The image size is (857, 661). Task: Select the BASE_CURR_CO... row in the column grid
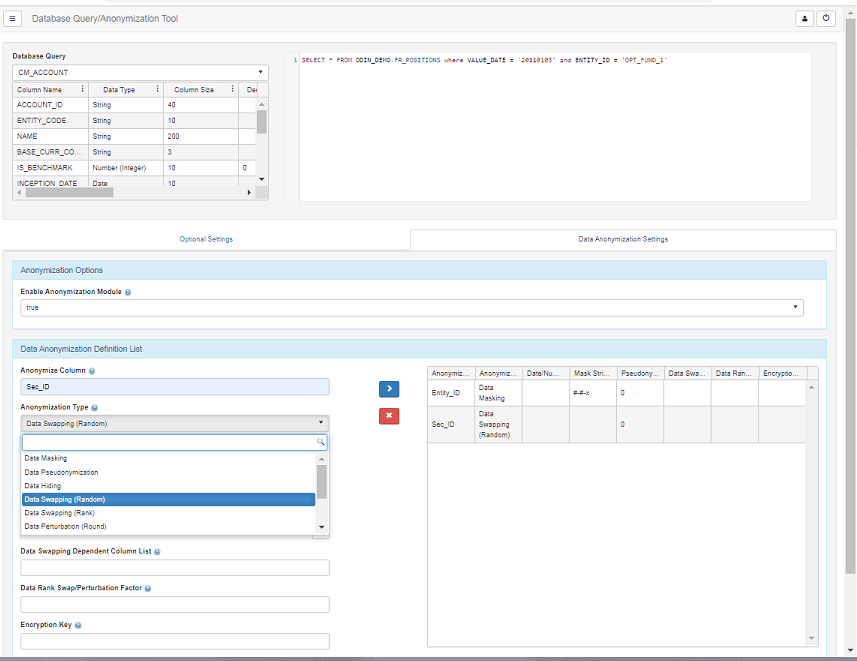point(134,152)
